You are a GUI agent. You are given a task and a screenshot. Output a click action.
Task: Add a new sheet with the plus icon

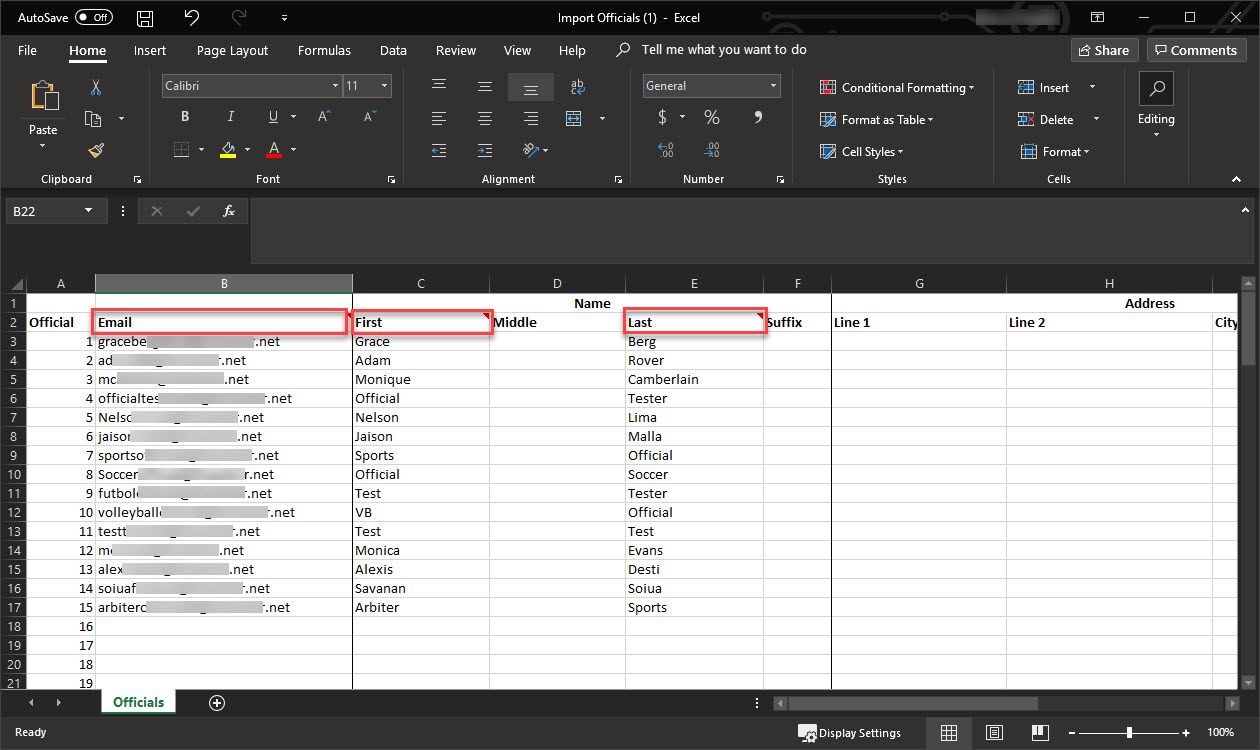(x=217, y=702)
